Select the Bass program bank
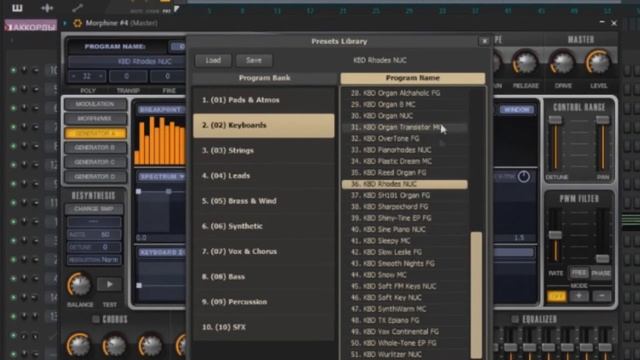This screenshot has width=640, height=360. click(264, 277)
